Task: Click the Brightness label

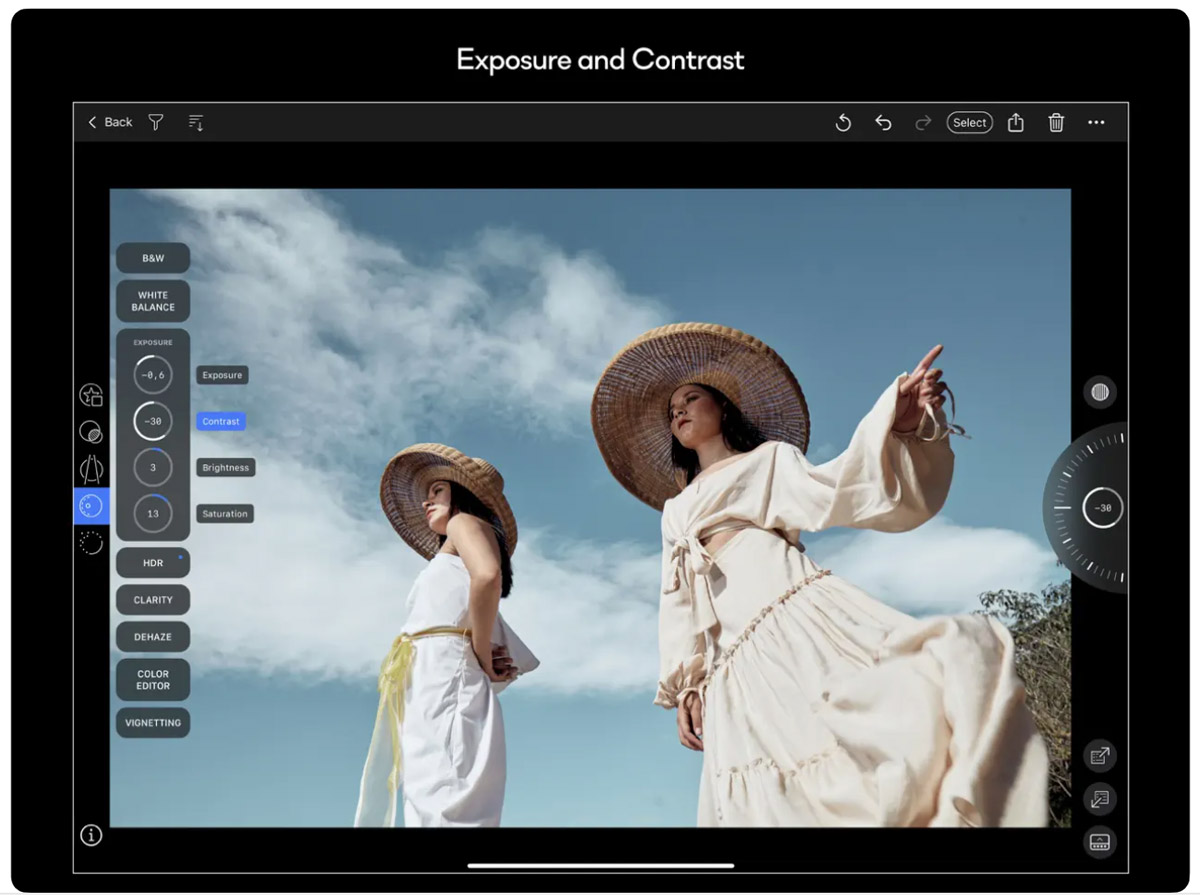Action: pos(225,468)
